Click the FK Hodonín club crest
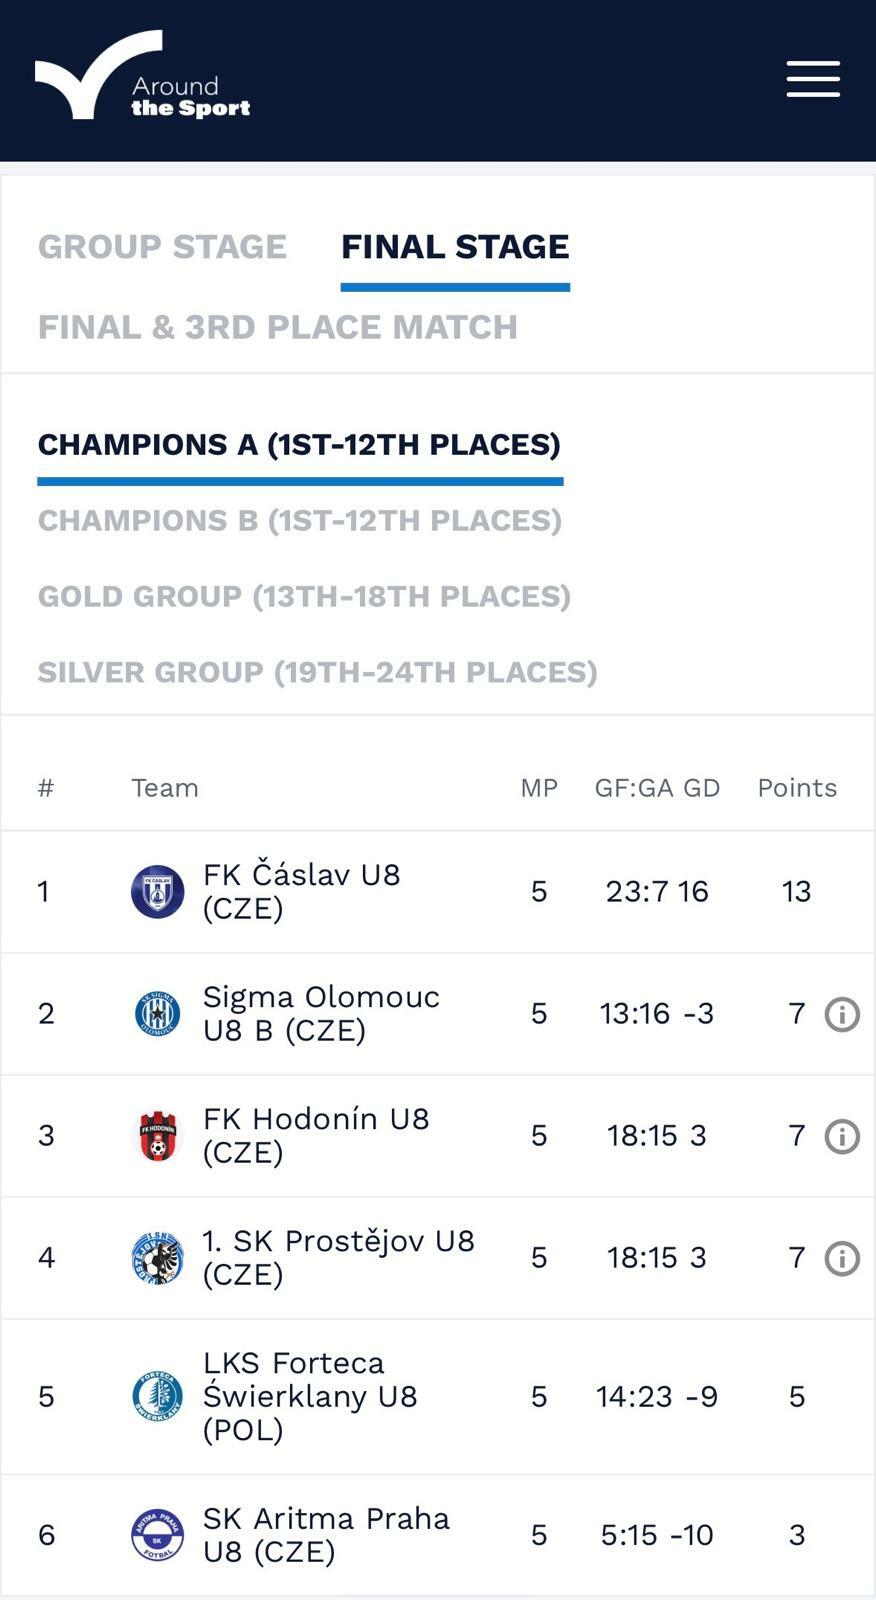The height and width of the screenshot is (1600, 876). (158, 1136)
